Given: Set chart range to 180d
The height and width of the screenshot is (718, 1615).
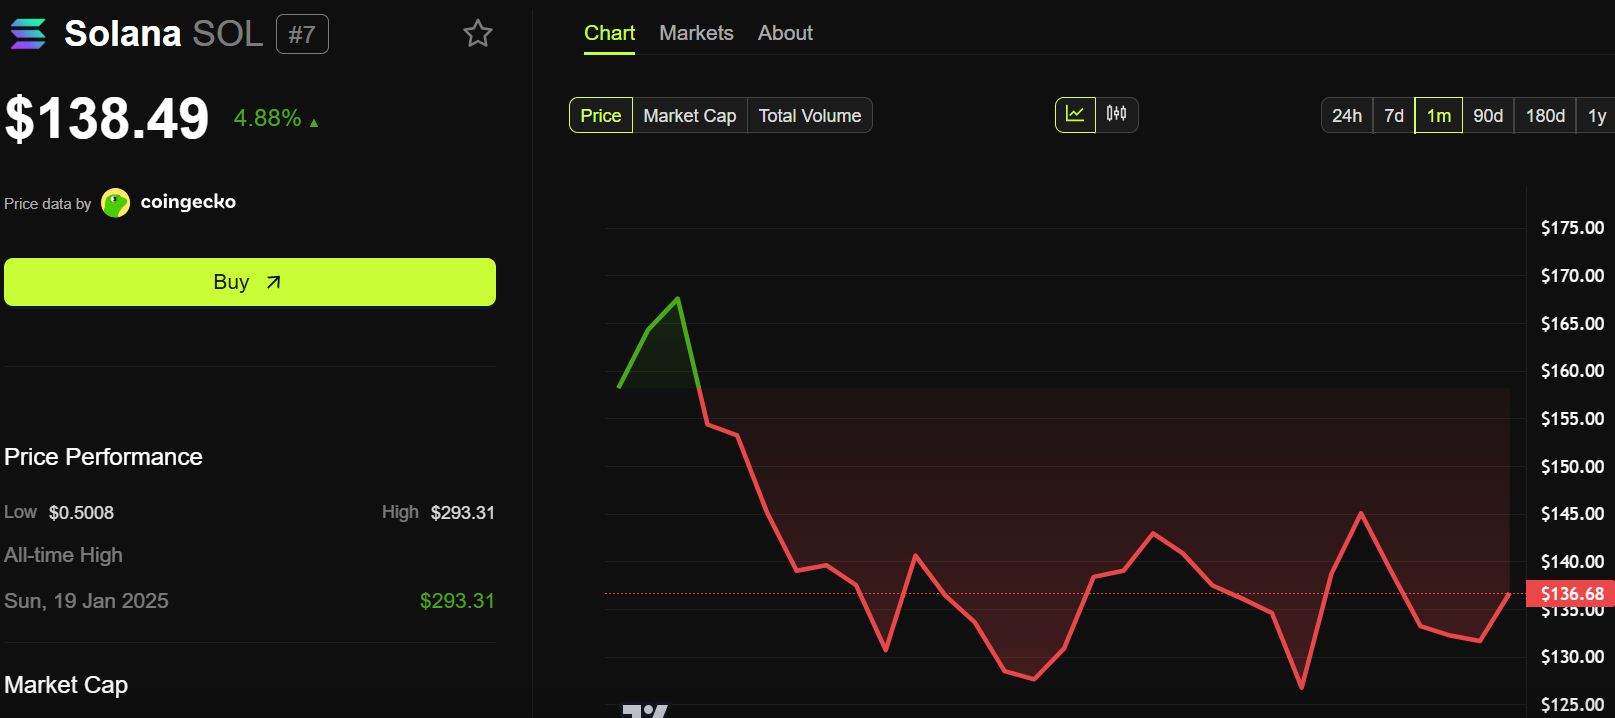Looking at the screenshot, I should coord(1545,116).
